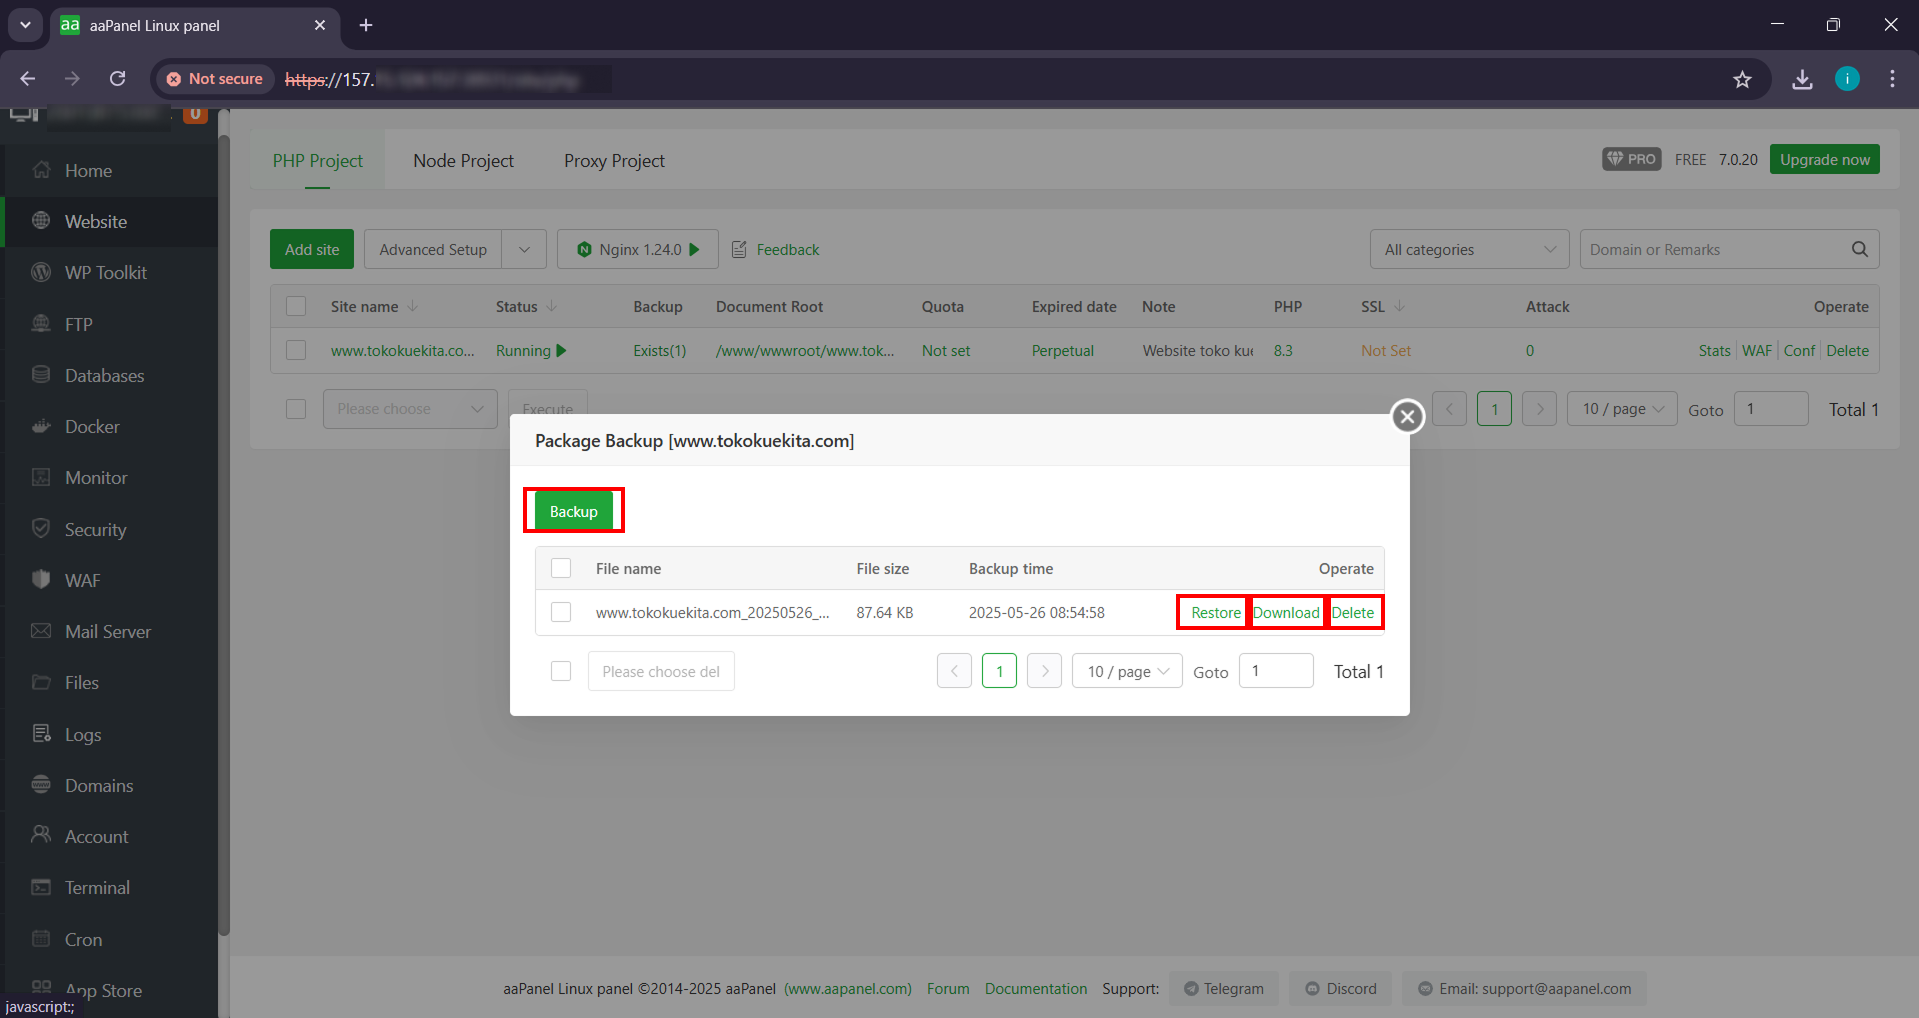Switch to the Proxy Project tab
Screen dimensions: 1919x1018
click(614, 161)
